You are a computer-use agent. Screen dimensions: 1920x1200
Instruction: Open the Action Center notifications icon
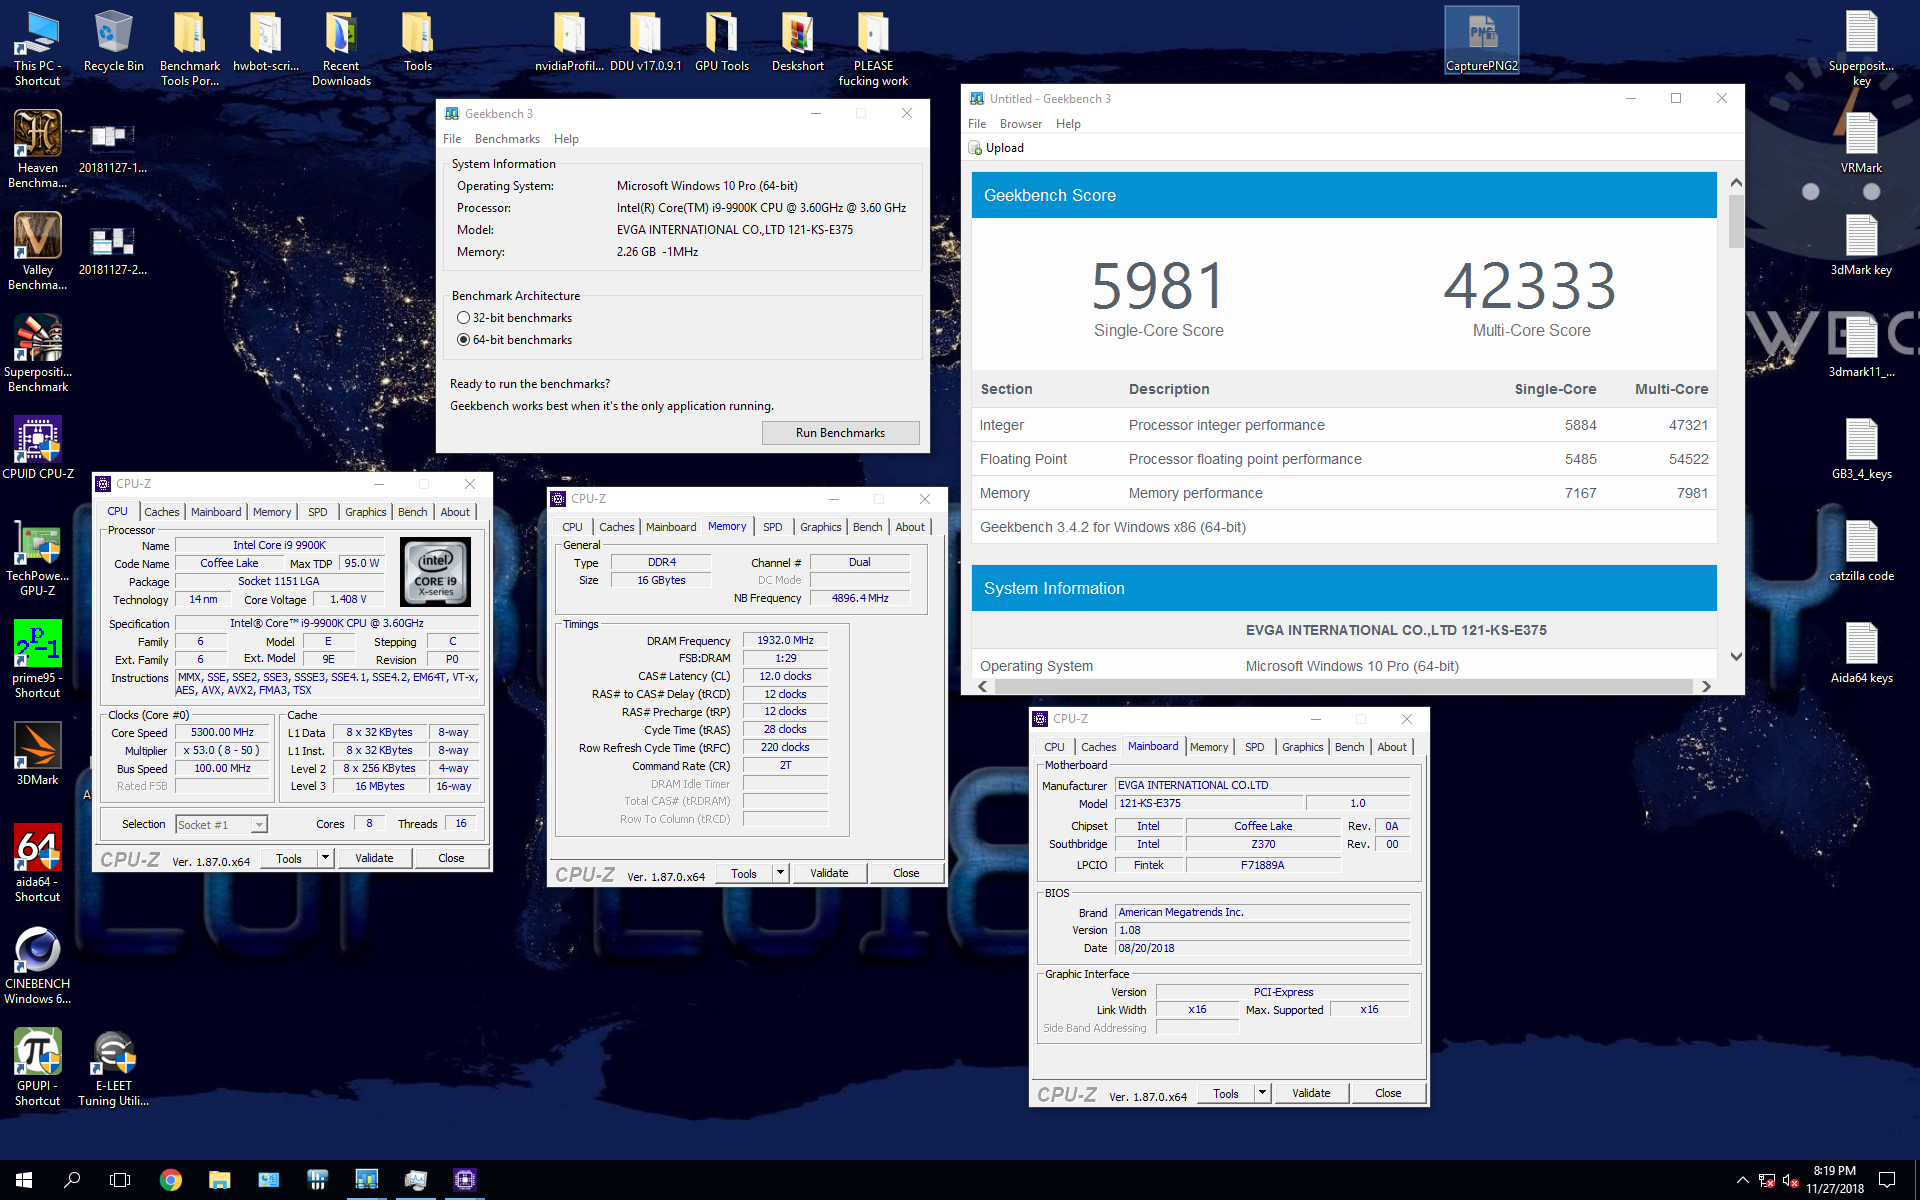[x=1887, y=1180]
